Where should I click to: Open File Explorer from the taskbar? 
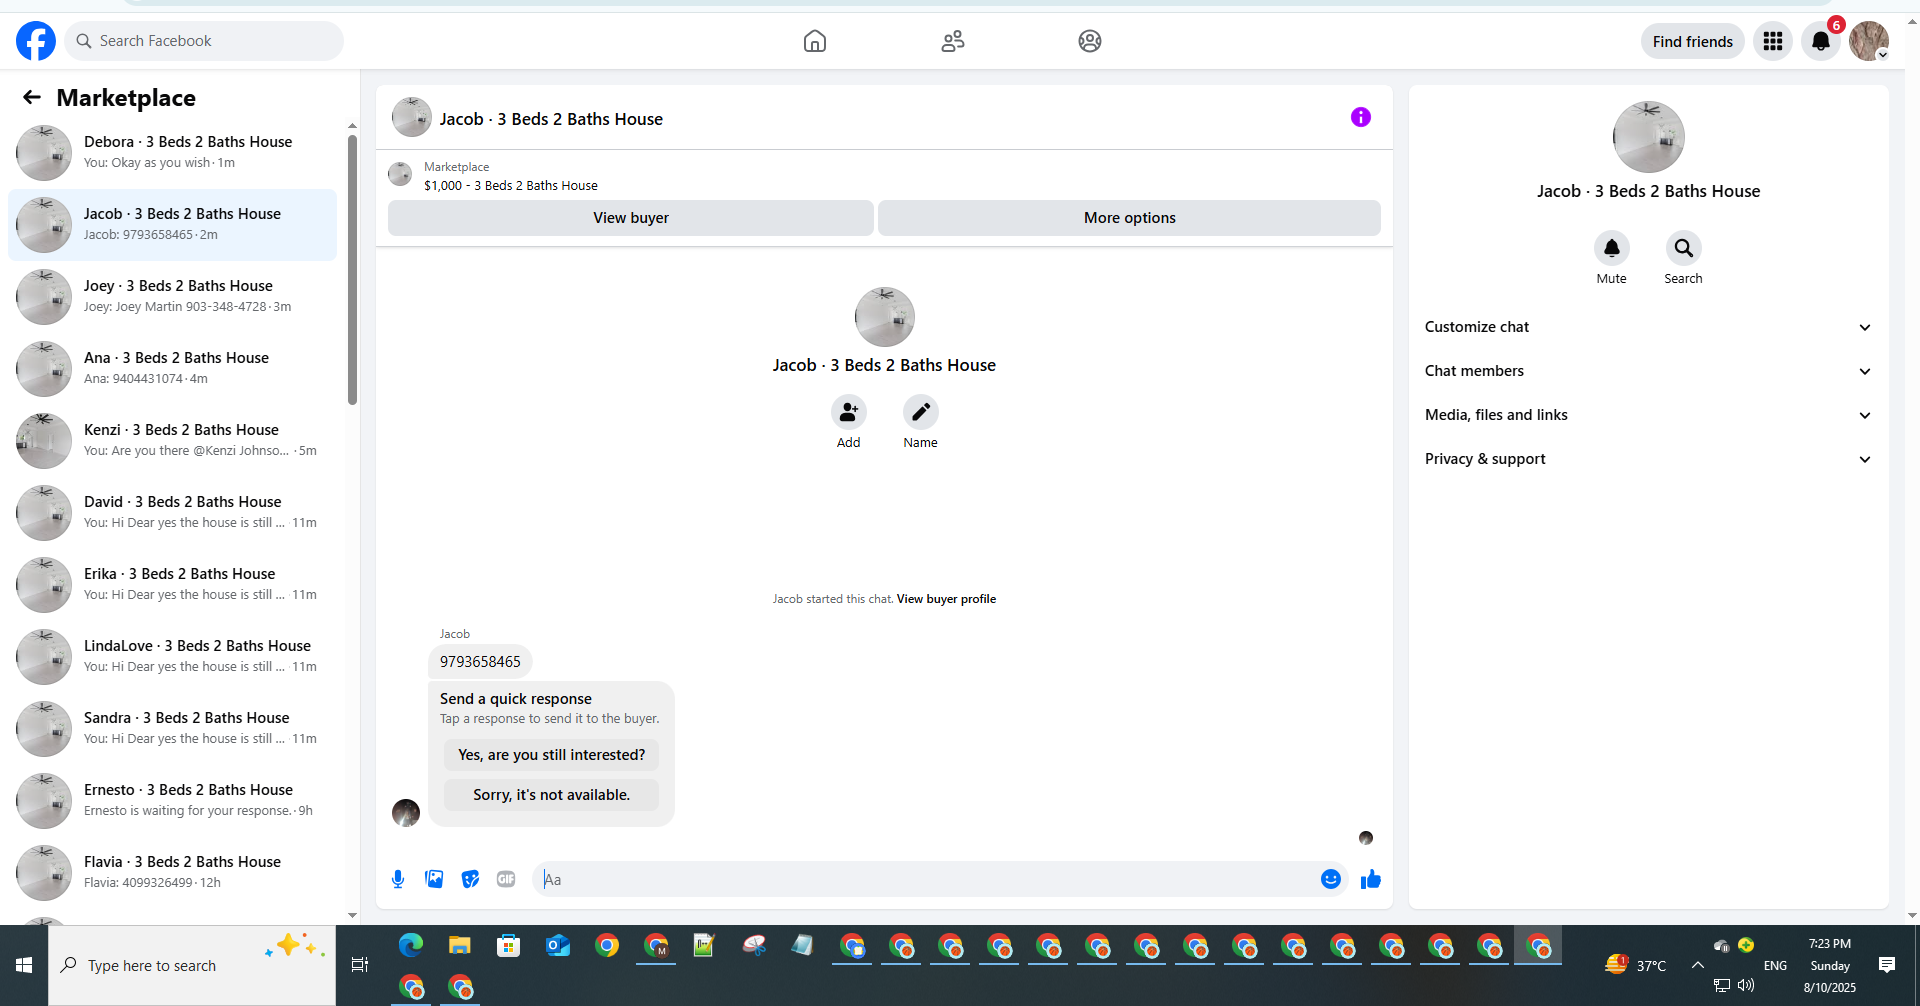(460, 945)
